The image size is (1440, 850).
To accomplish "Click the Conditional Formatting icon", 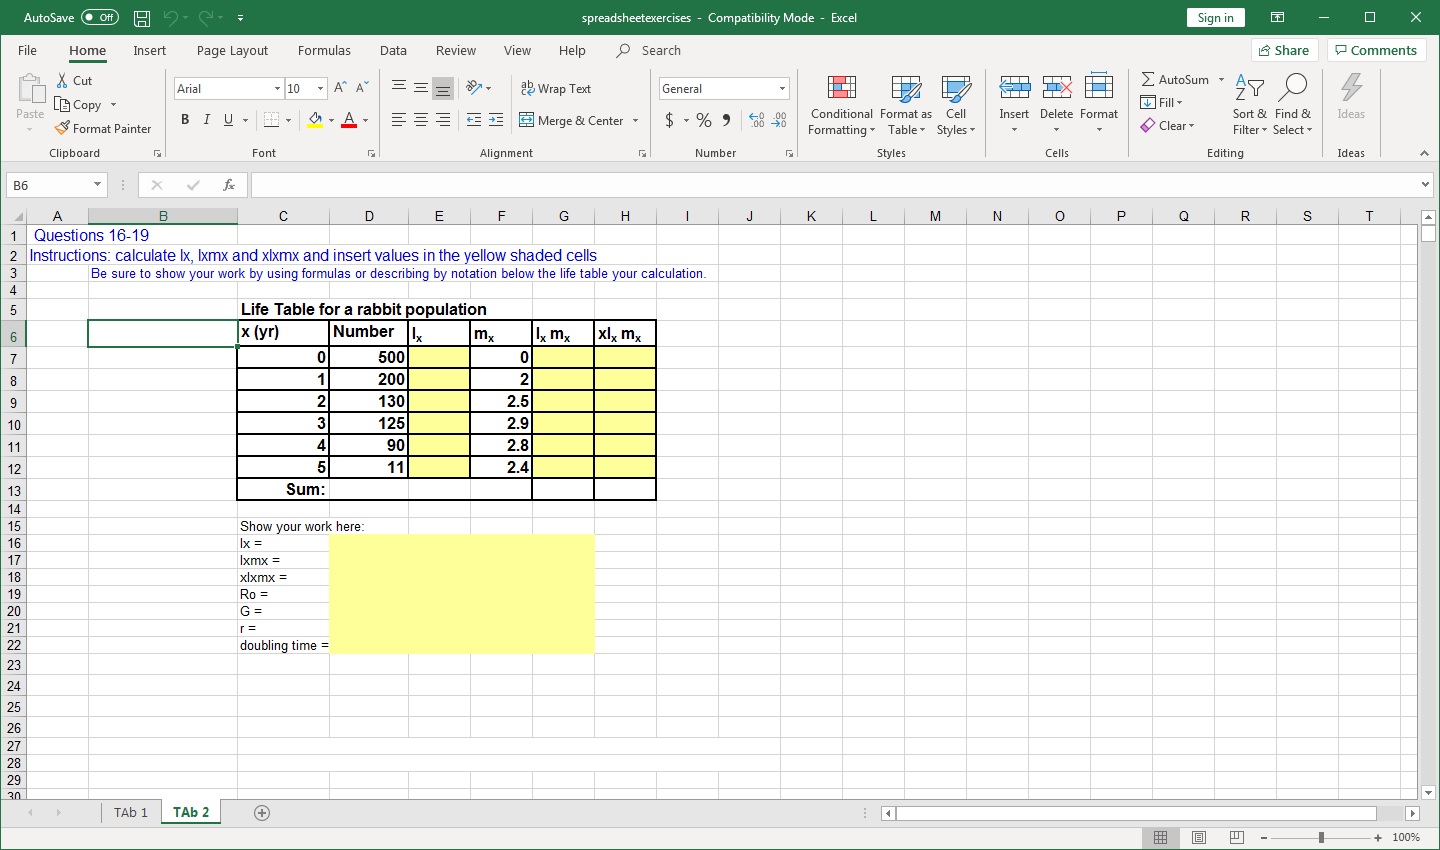I will click(841, 90).
